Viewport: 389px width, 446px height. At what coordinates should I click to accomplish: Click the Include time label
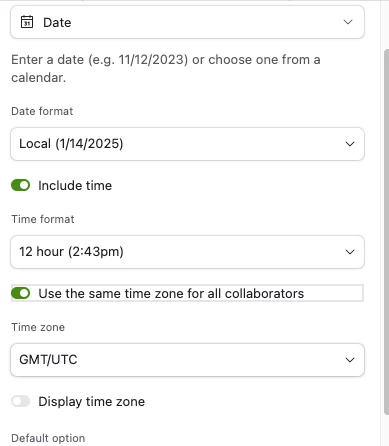tap(75, 186)
